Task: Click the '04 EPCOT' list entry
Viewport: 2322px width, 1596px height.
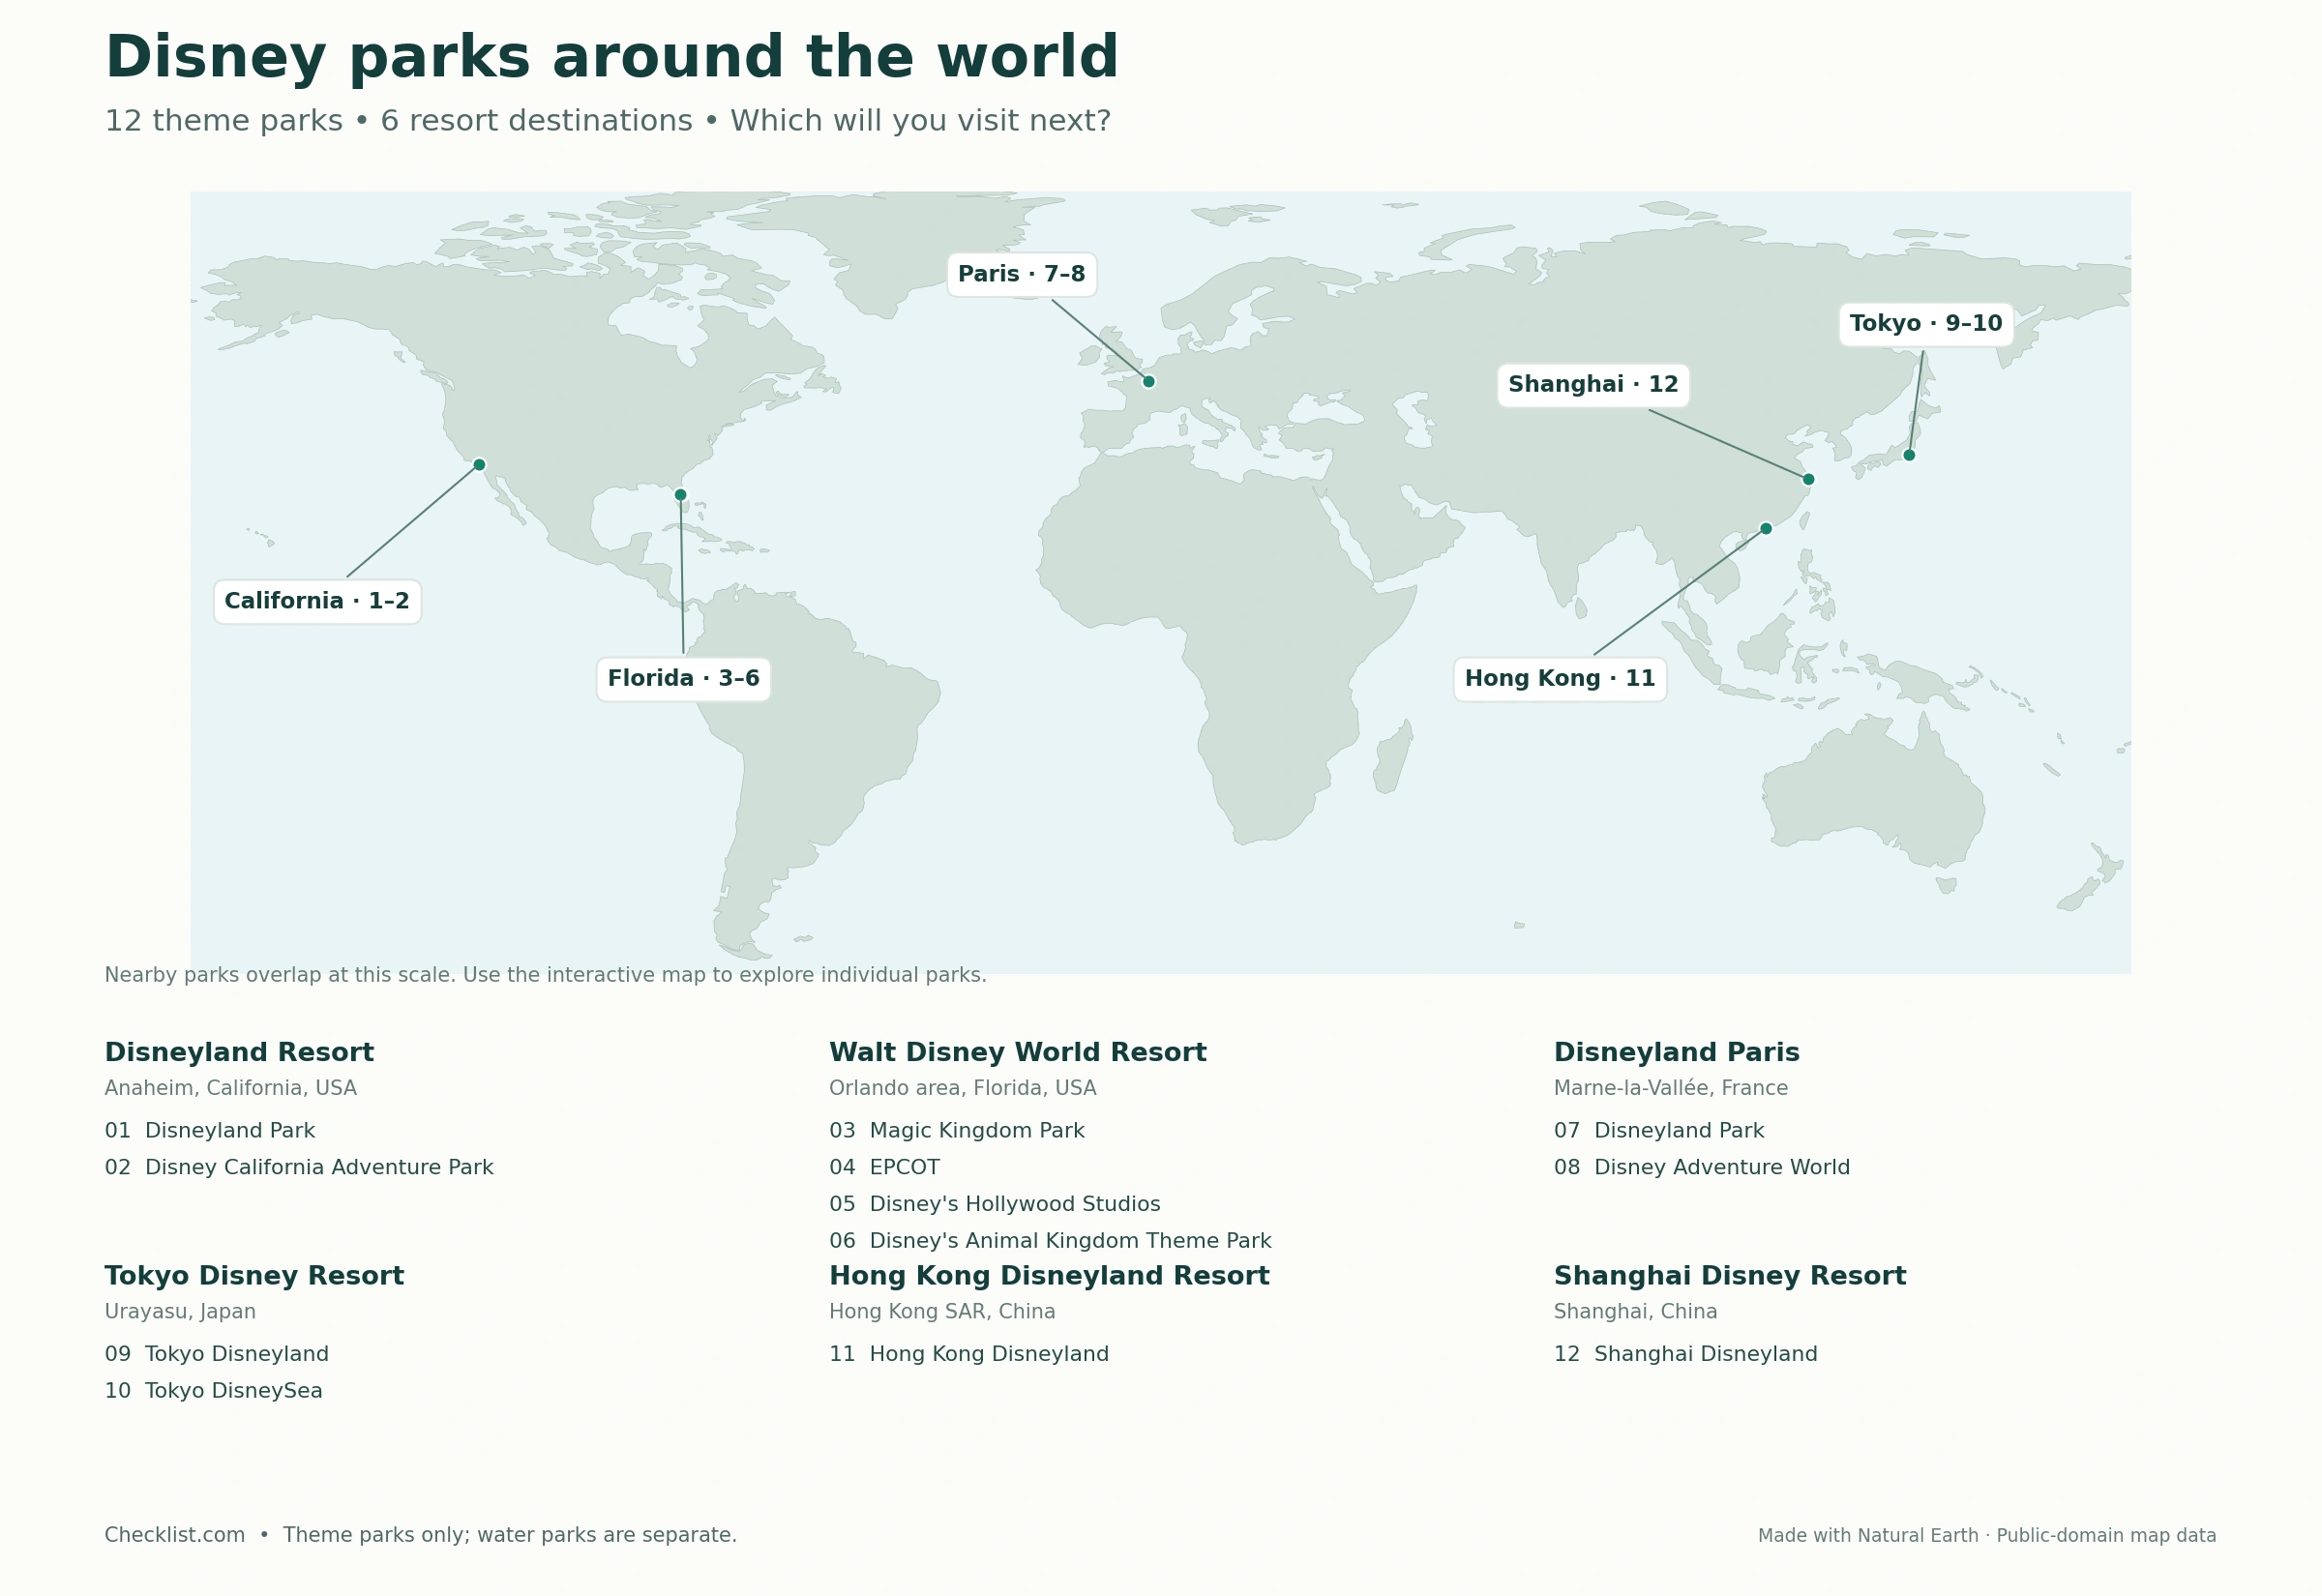Action: pos(884,1168)
